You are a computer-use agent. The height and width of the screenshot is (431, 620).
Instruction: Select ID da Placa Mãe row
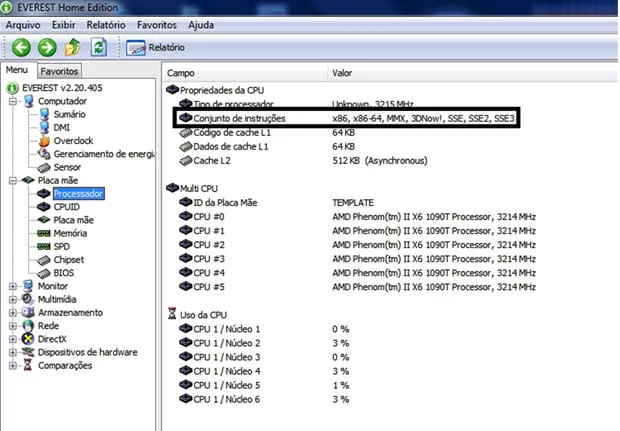point(276,203)
